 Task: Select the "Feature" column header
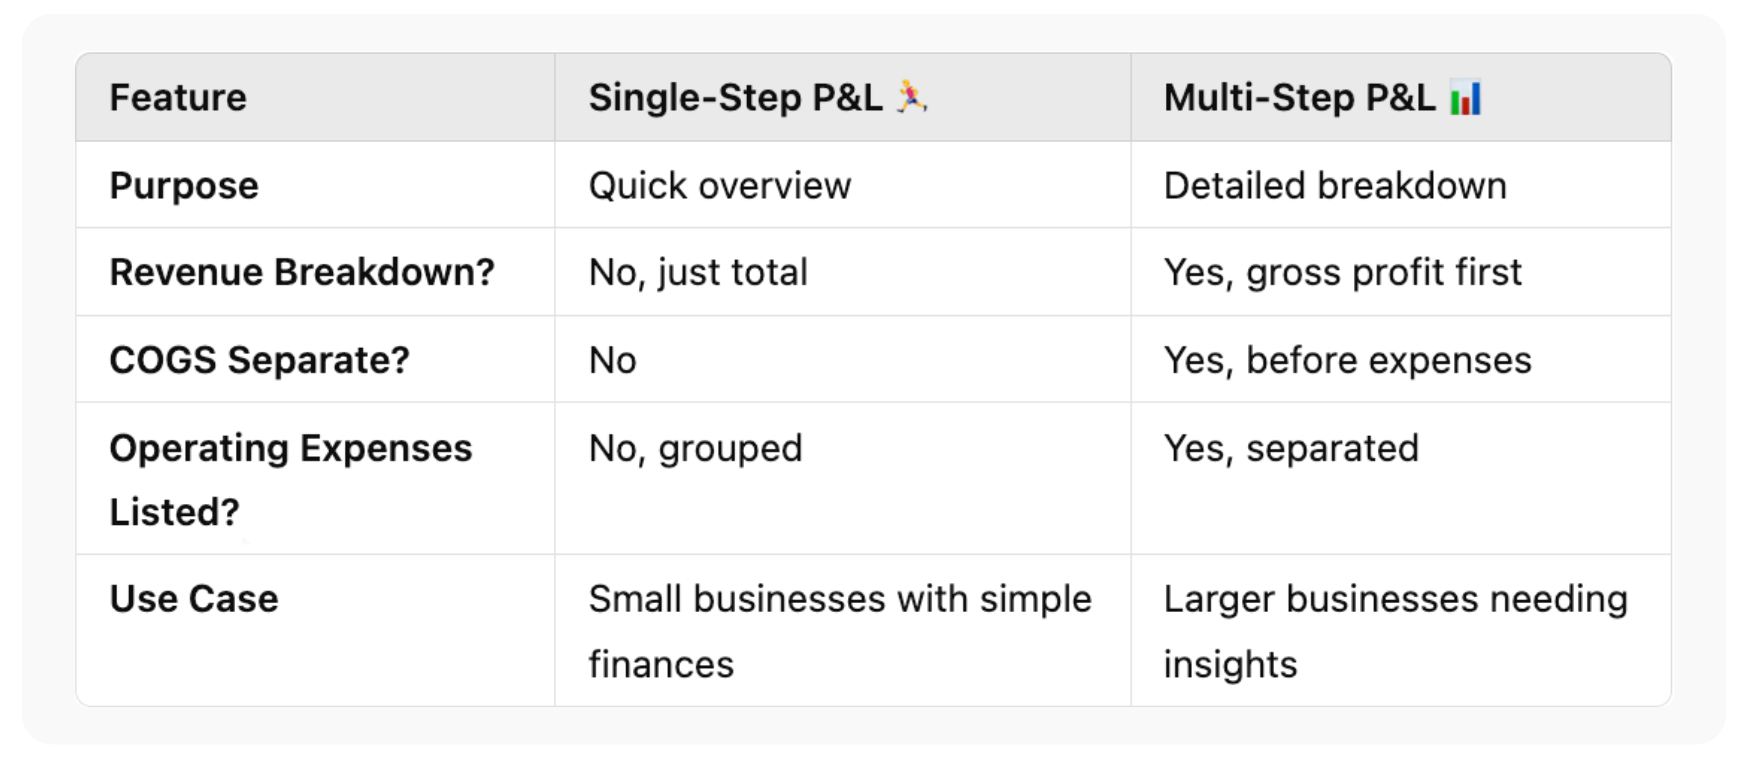coord(178,98)
